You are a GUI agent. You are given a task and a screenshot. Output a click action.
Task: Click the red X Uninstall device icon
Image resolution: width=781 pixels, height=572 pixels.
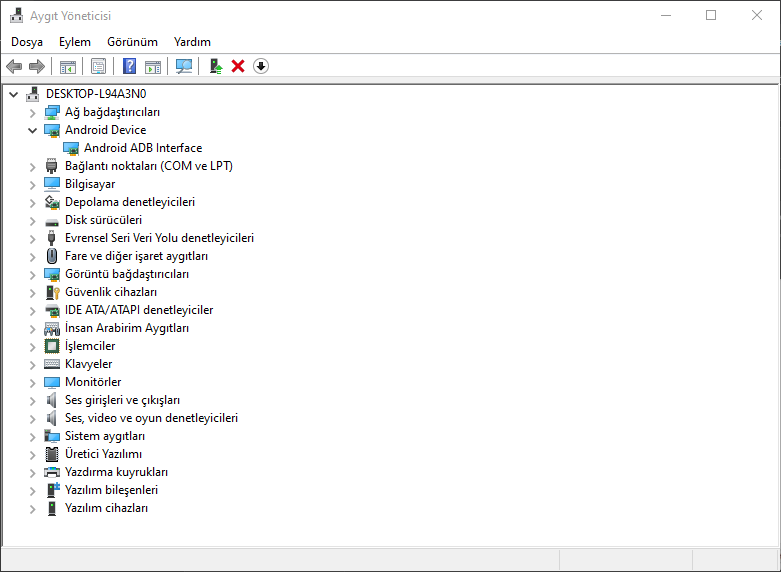(x=238, y=66)
